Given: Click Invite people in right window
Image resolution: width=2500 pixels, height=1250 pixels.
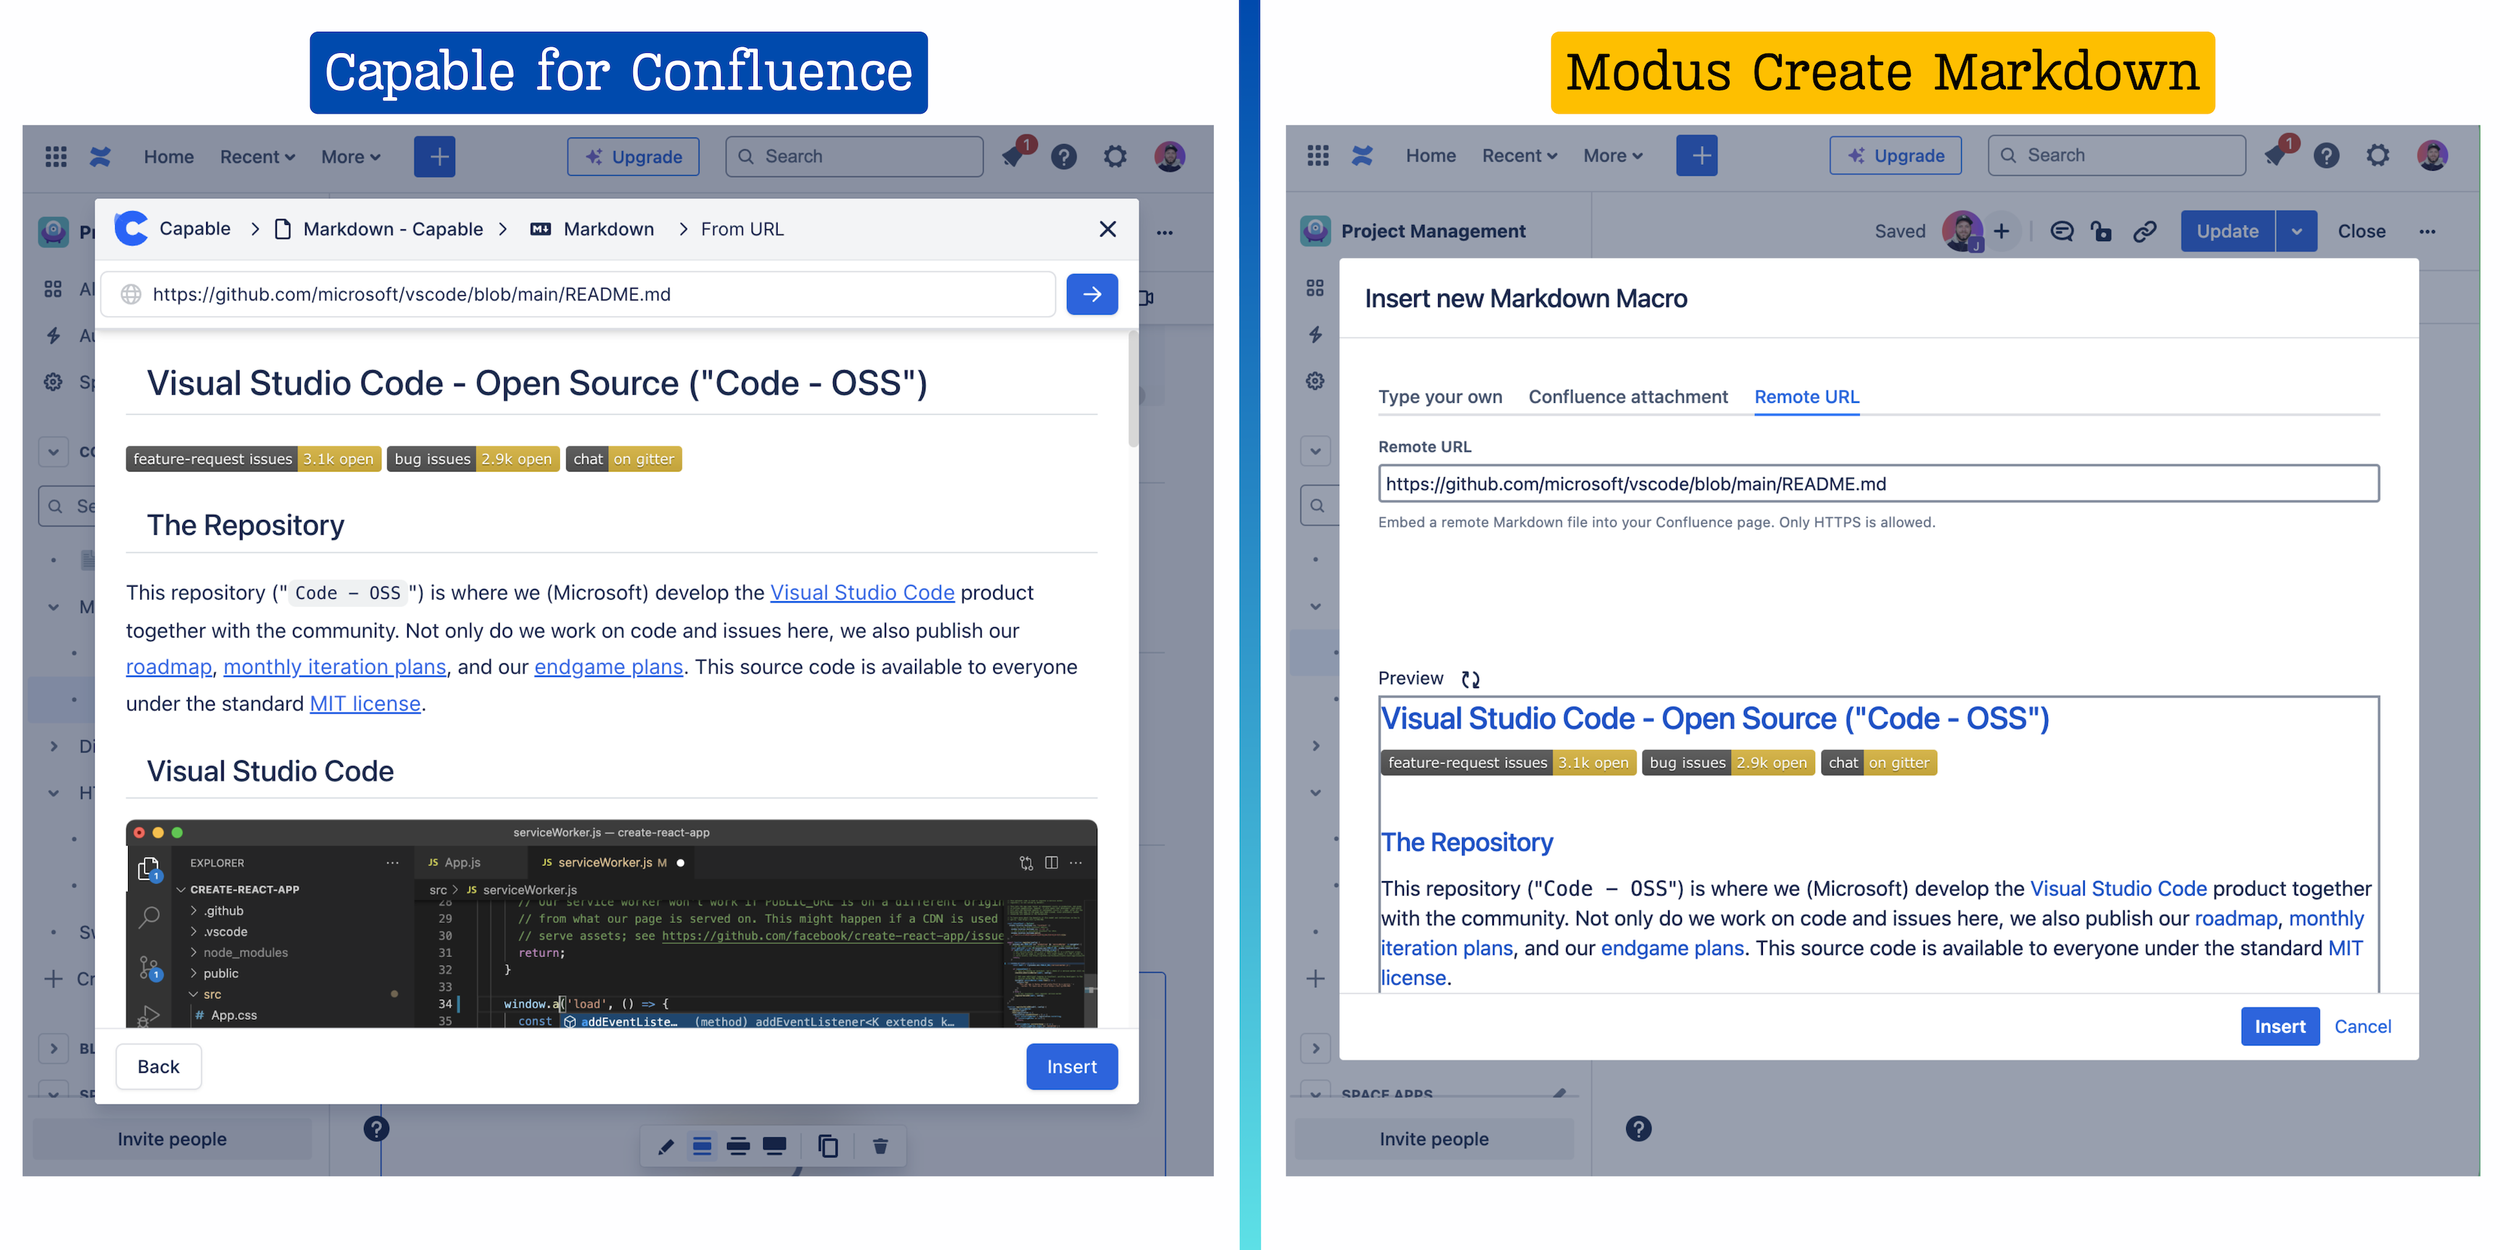Looking at the screenshot, I should coord(1434,1139).
